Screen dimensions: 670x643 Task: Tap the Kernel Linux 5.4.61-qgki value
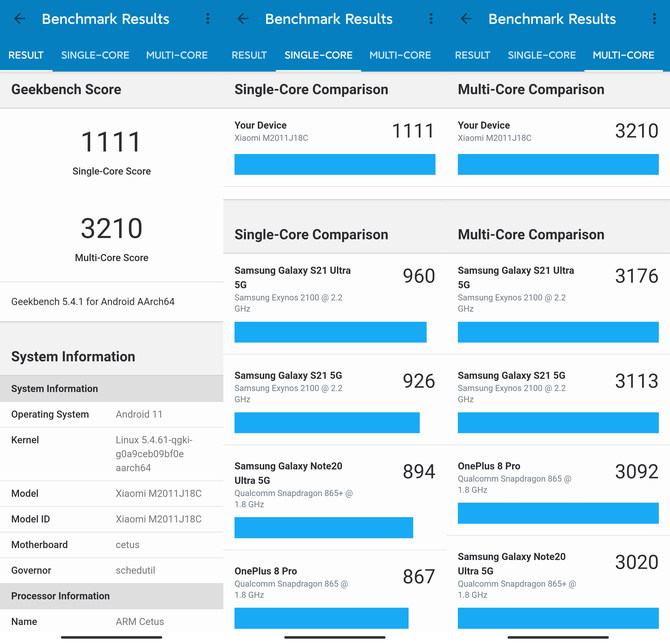pyautogui.click(x=154, y=454)
